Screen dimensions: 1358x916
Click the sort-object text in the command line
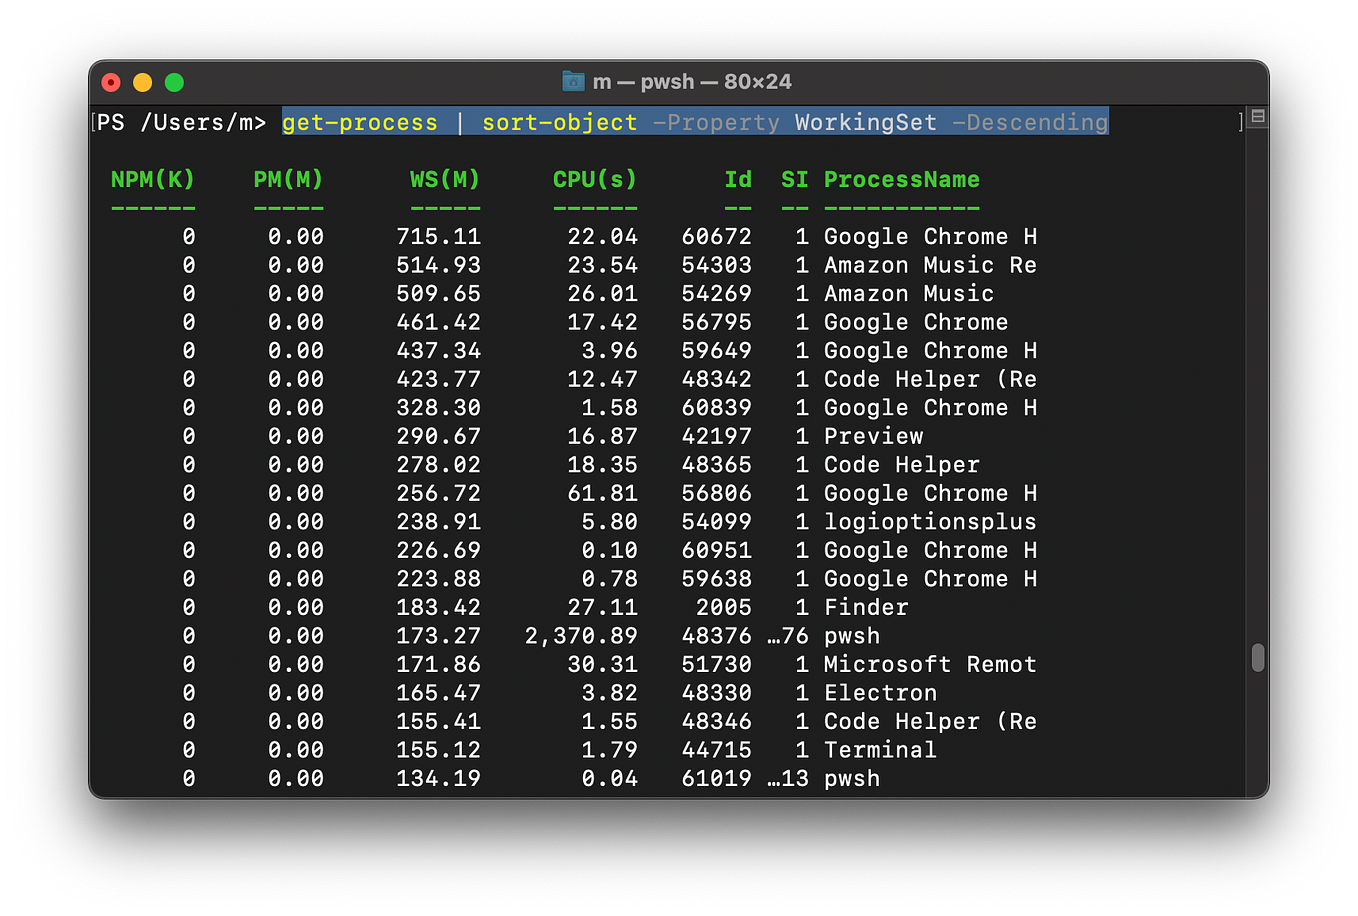click(559, 122)
